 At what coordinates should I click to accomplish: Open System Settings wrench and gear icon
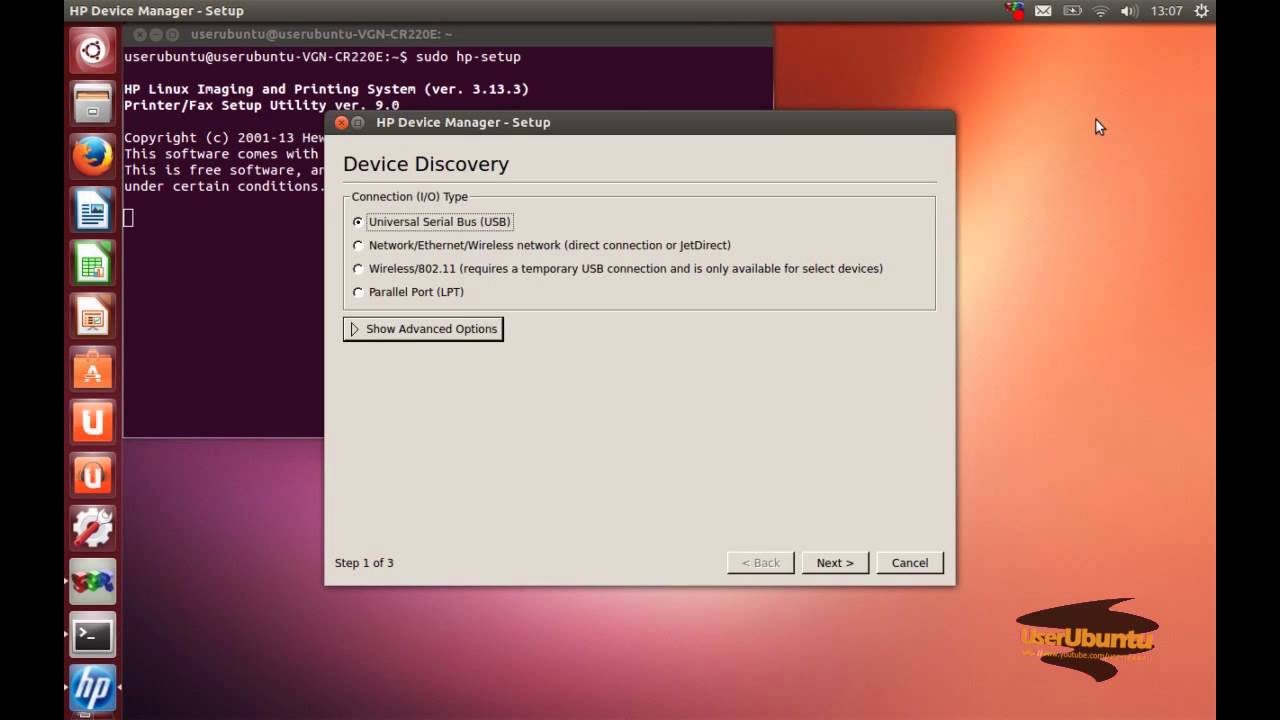coord(92,528)
